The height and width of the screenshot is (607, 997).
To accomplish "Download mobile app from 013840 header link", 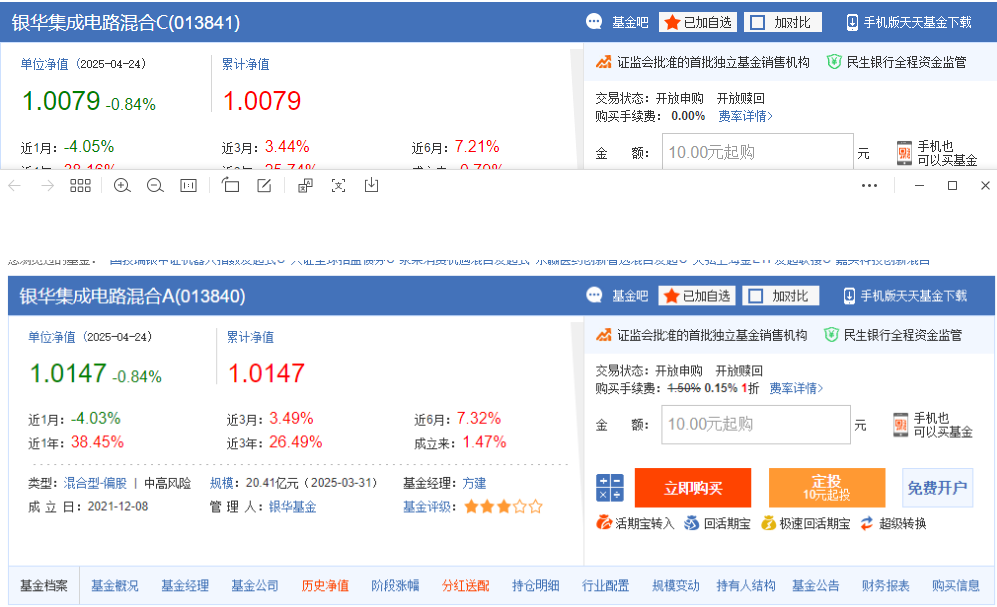I will pos(905,296).
